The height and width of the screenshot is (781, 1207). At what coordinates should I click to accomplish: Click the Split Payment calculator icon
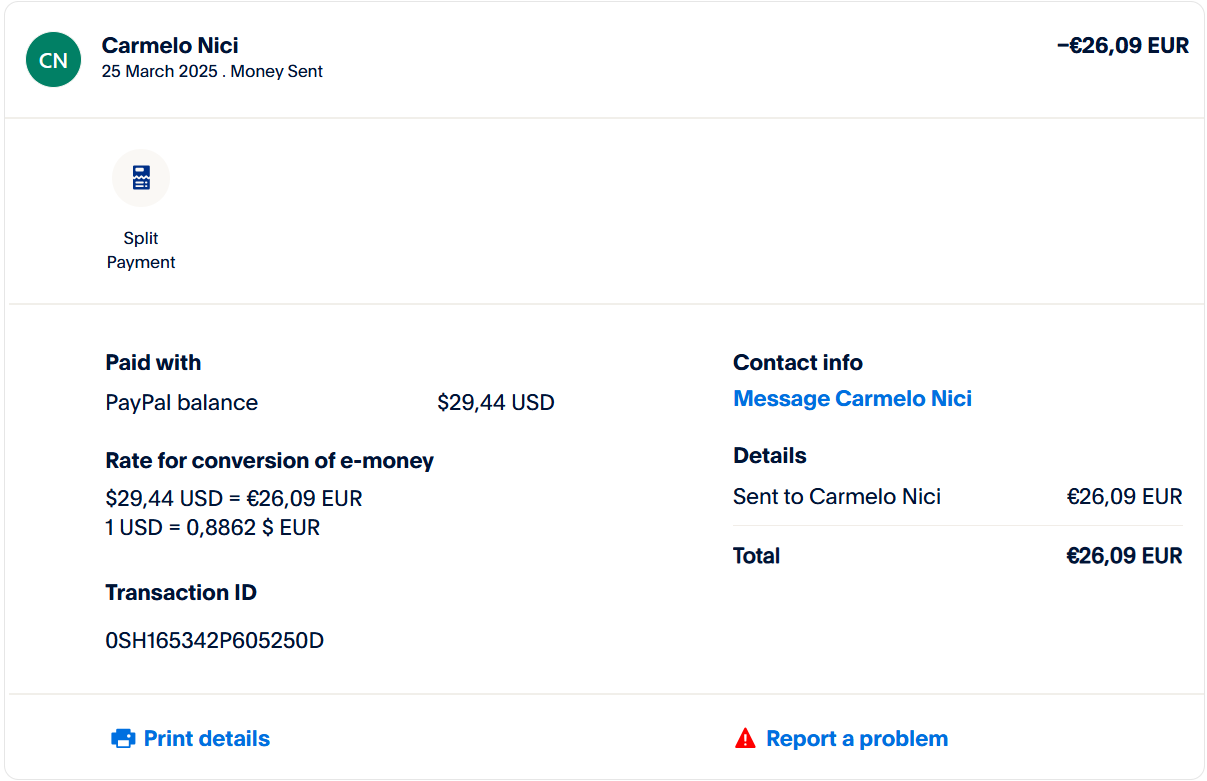141,178
